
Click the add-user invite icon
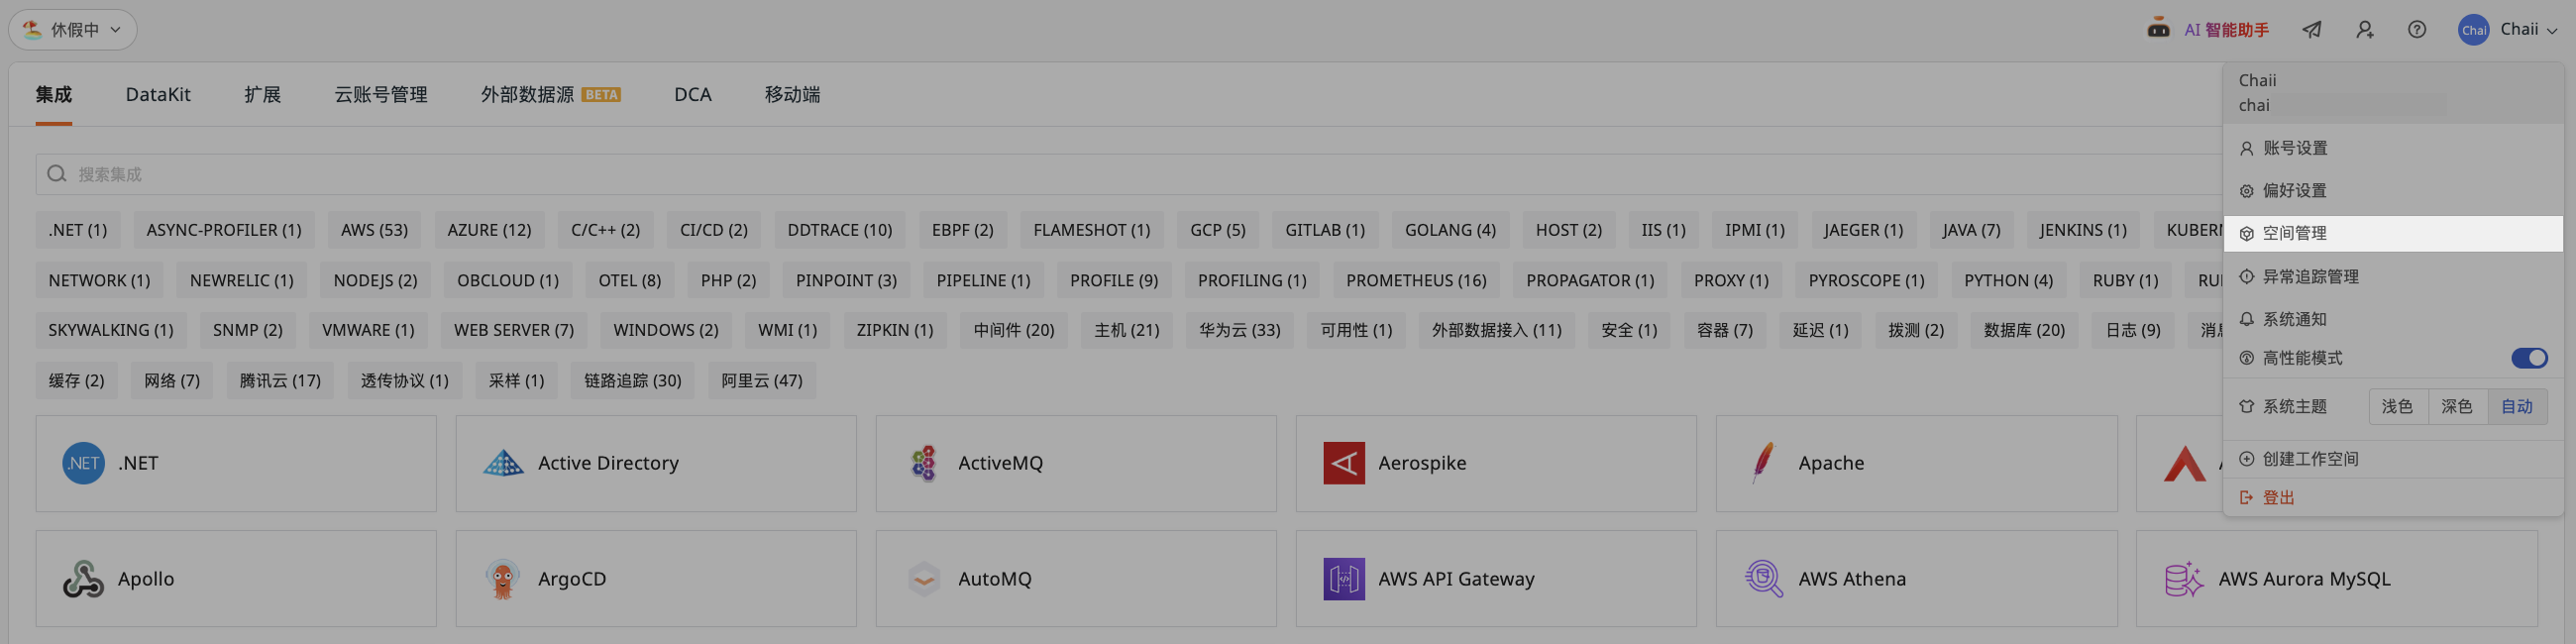(2364, 30)
